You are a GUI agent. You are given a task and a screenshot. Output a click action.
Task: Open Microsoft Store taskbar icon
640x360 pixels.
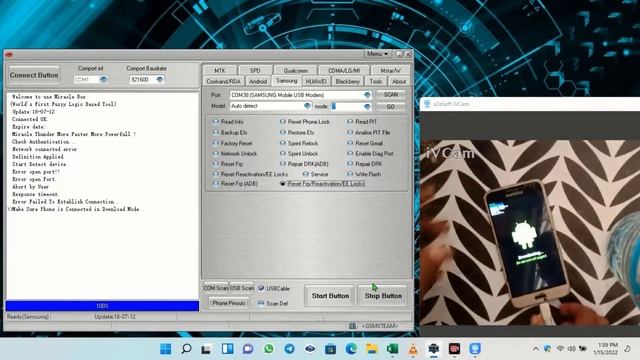331,349
